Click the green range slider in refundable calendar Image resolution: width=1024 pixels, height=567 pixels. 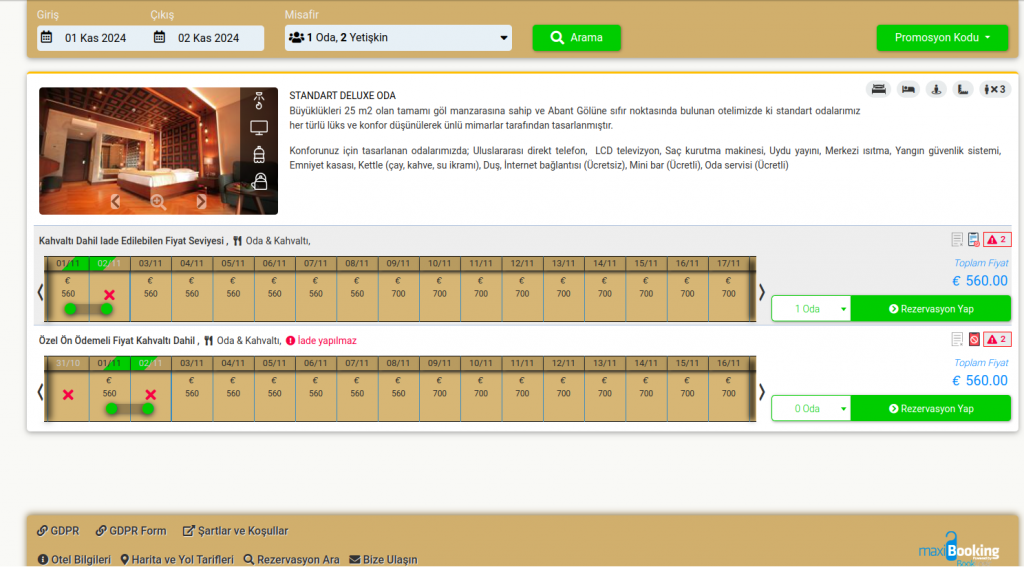[89, 309]
